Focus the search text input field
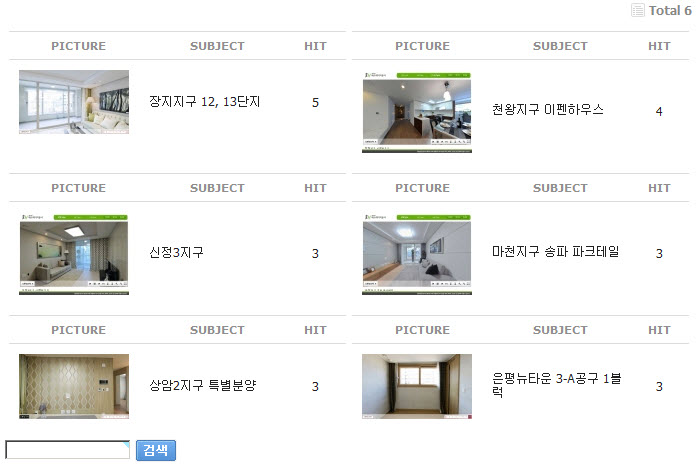698x468 pixels. [68, 450]
